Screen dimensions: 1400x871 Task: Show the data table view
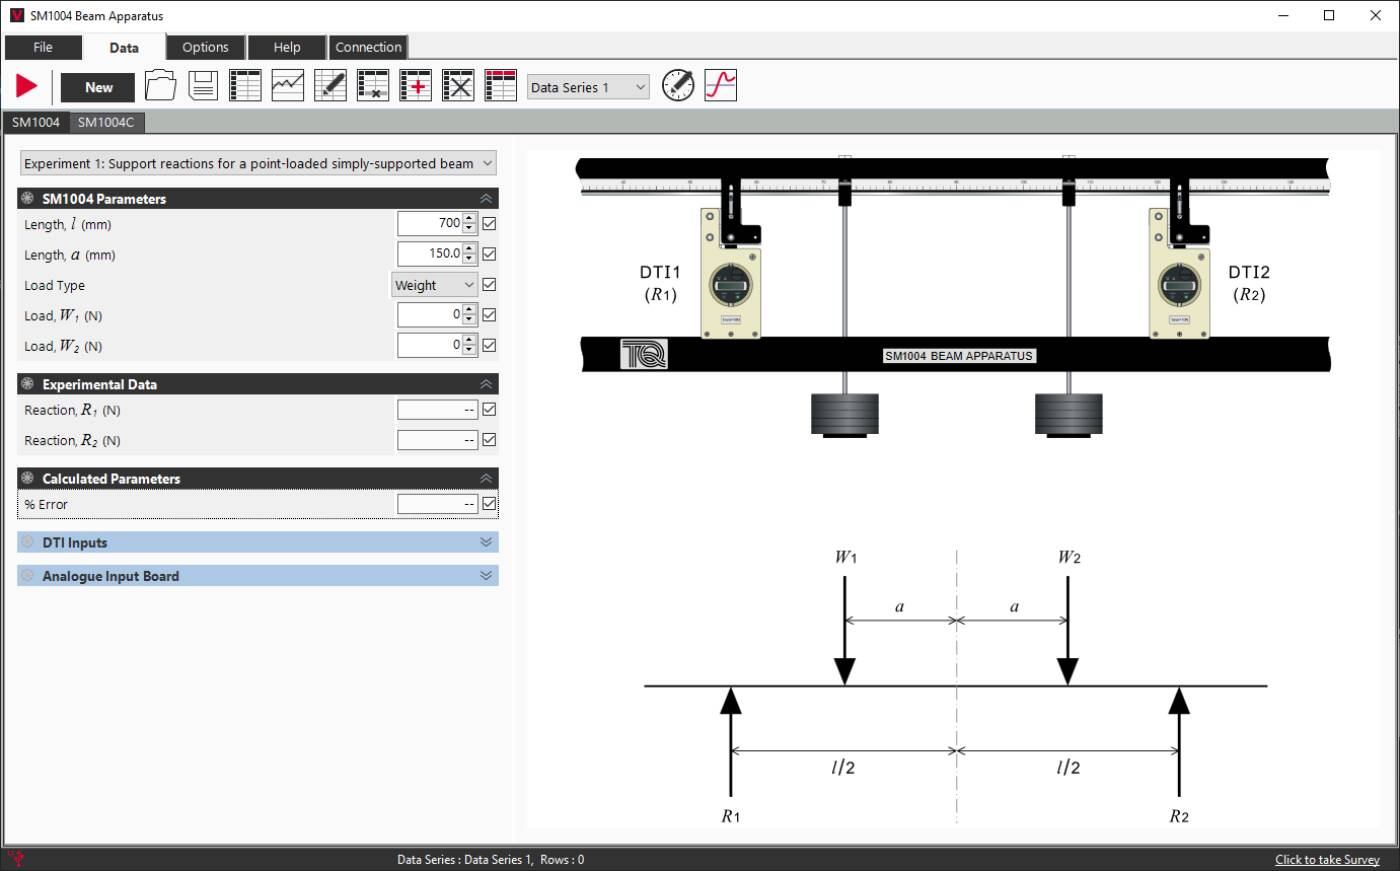pyautogui.click(x=245, y=87)
